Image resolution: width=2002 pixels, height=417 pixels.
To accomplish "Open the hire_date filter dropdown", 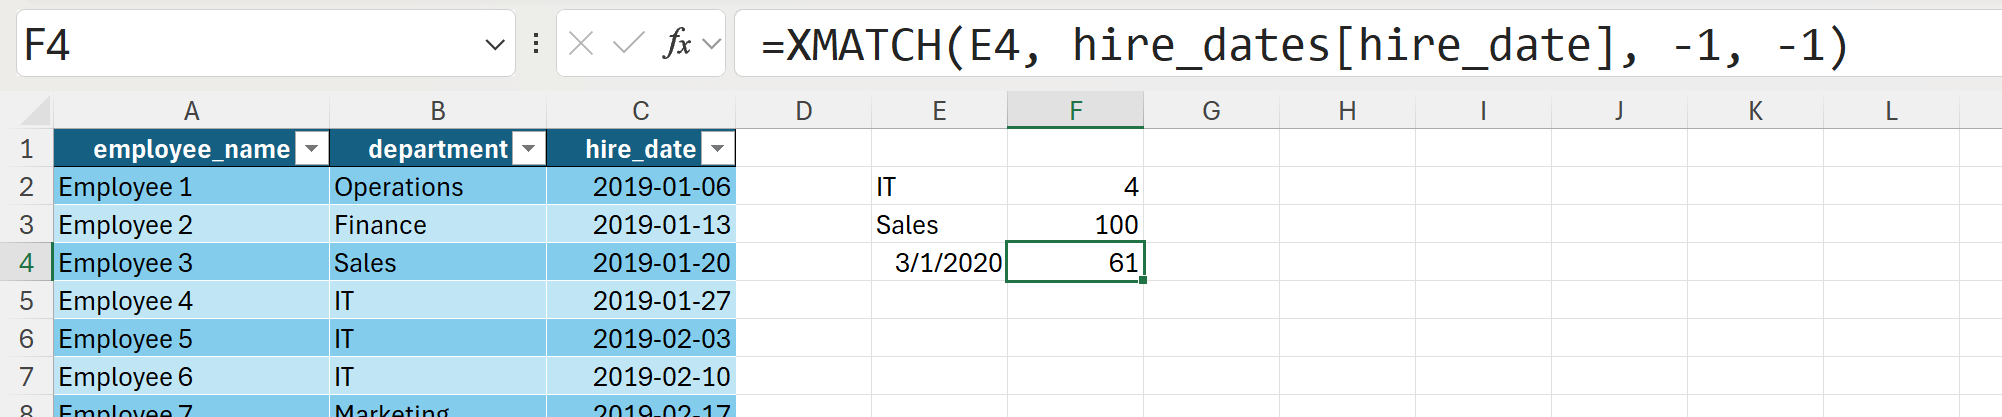I will pos(717,149).
